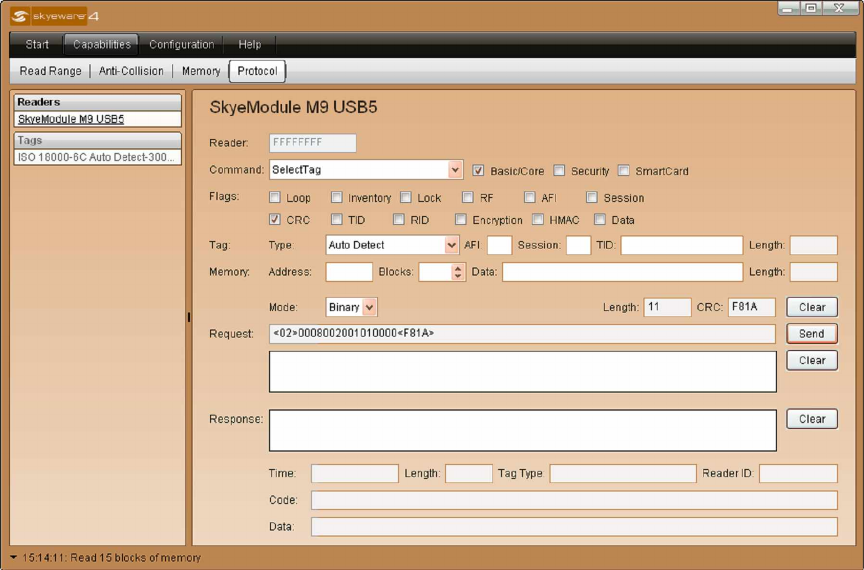This screenshot has width=864, height=570.
Task: Click the Memory Address input field
Action: (349, 272)
